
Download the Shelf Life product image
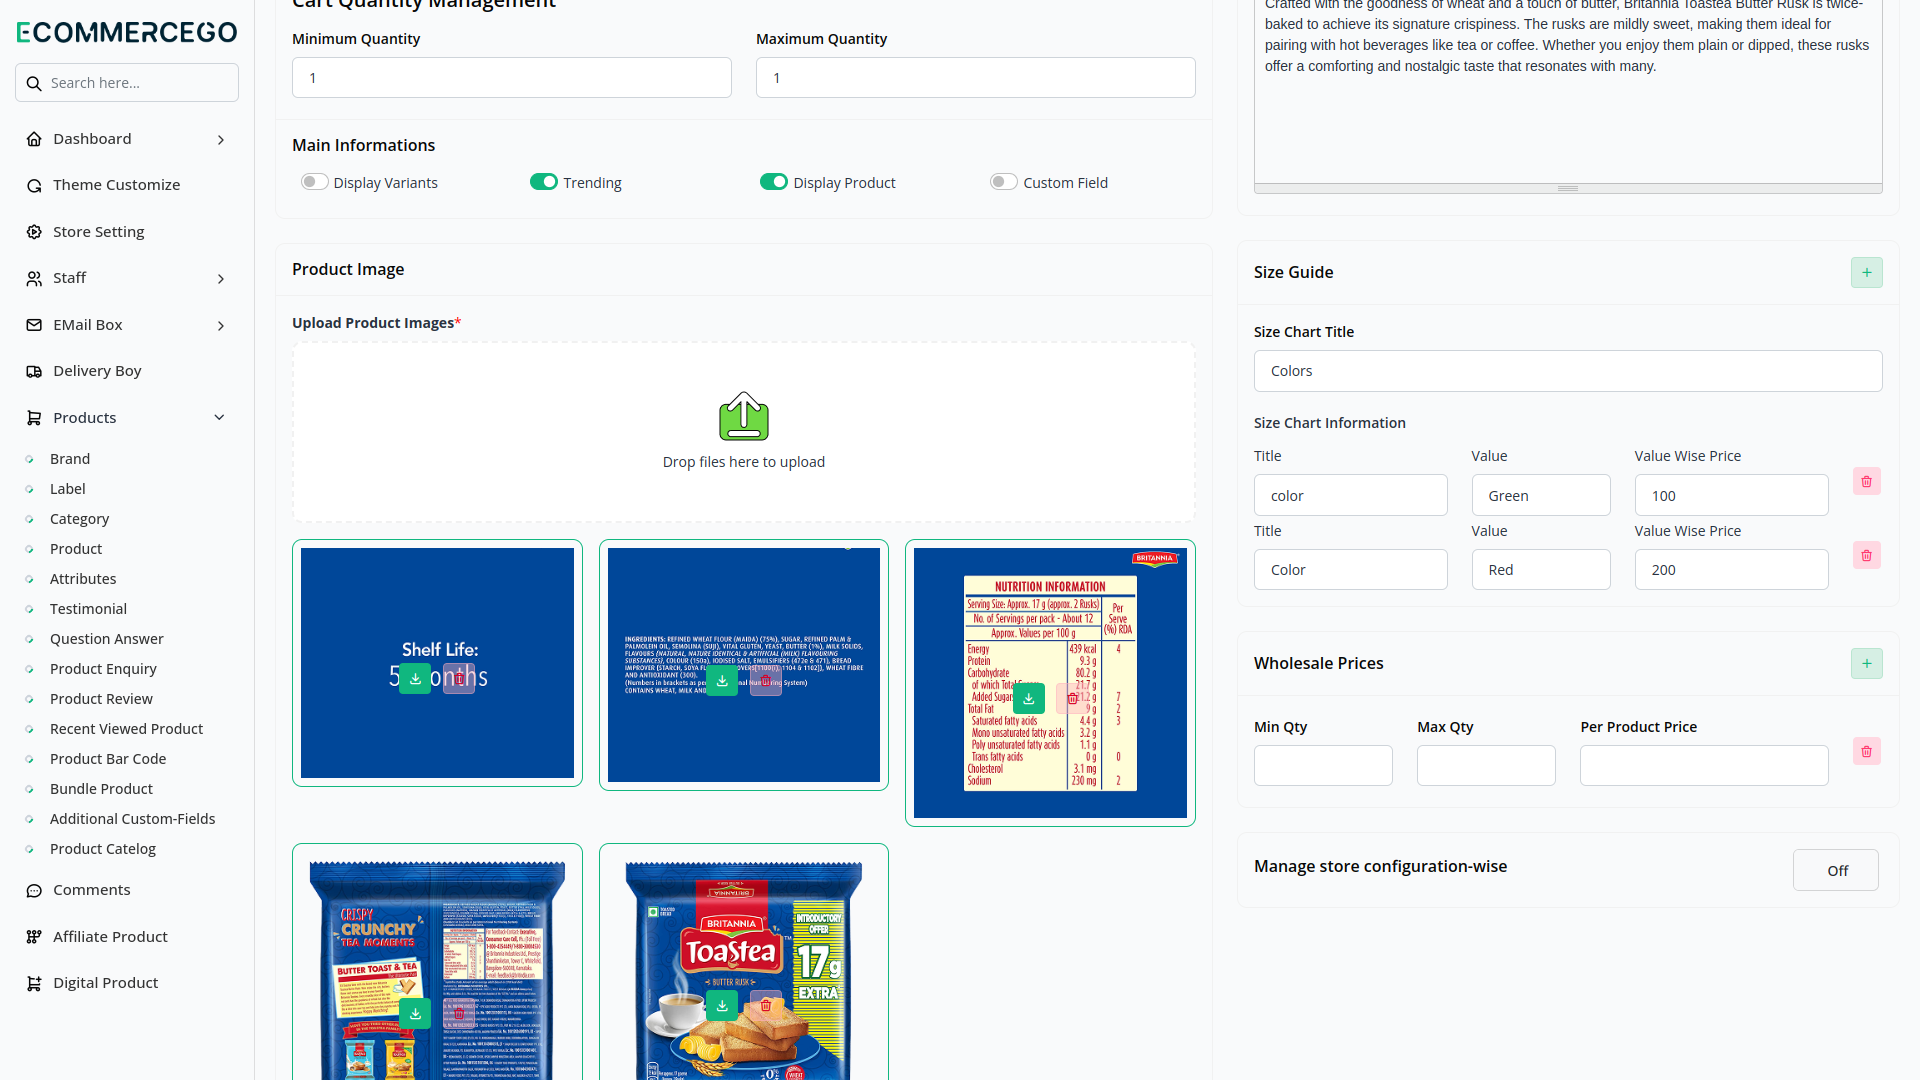(415, 678)
